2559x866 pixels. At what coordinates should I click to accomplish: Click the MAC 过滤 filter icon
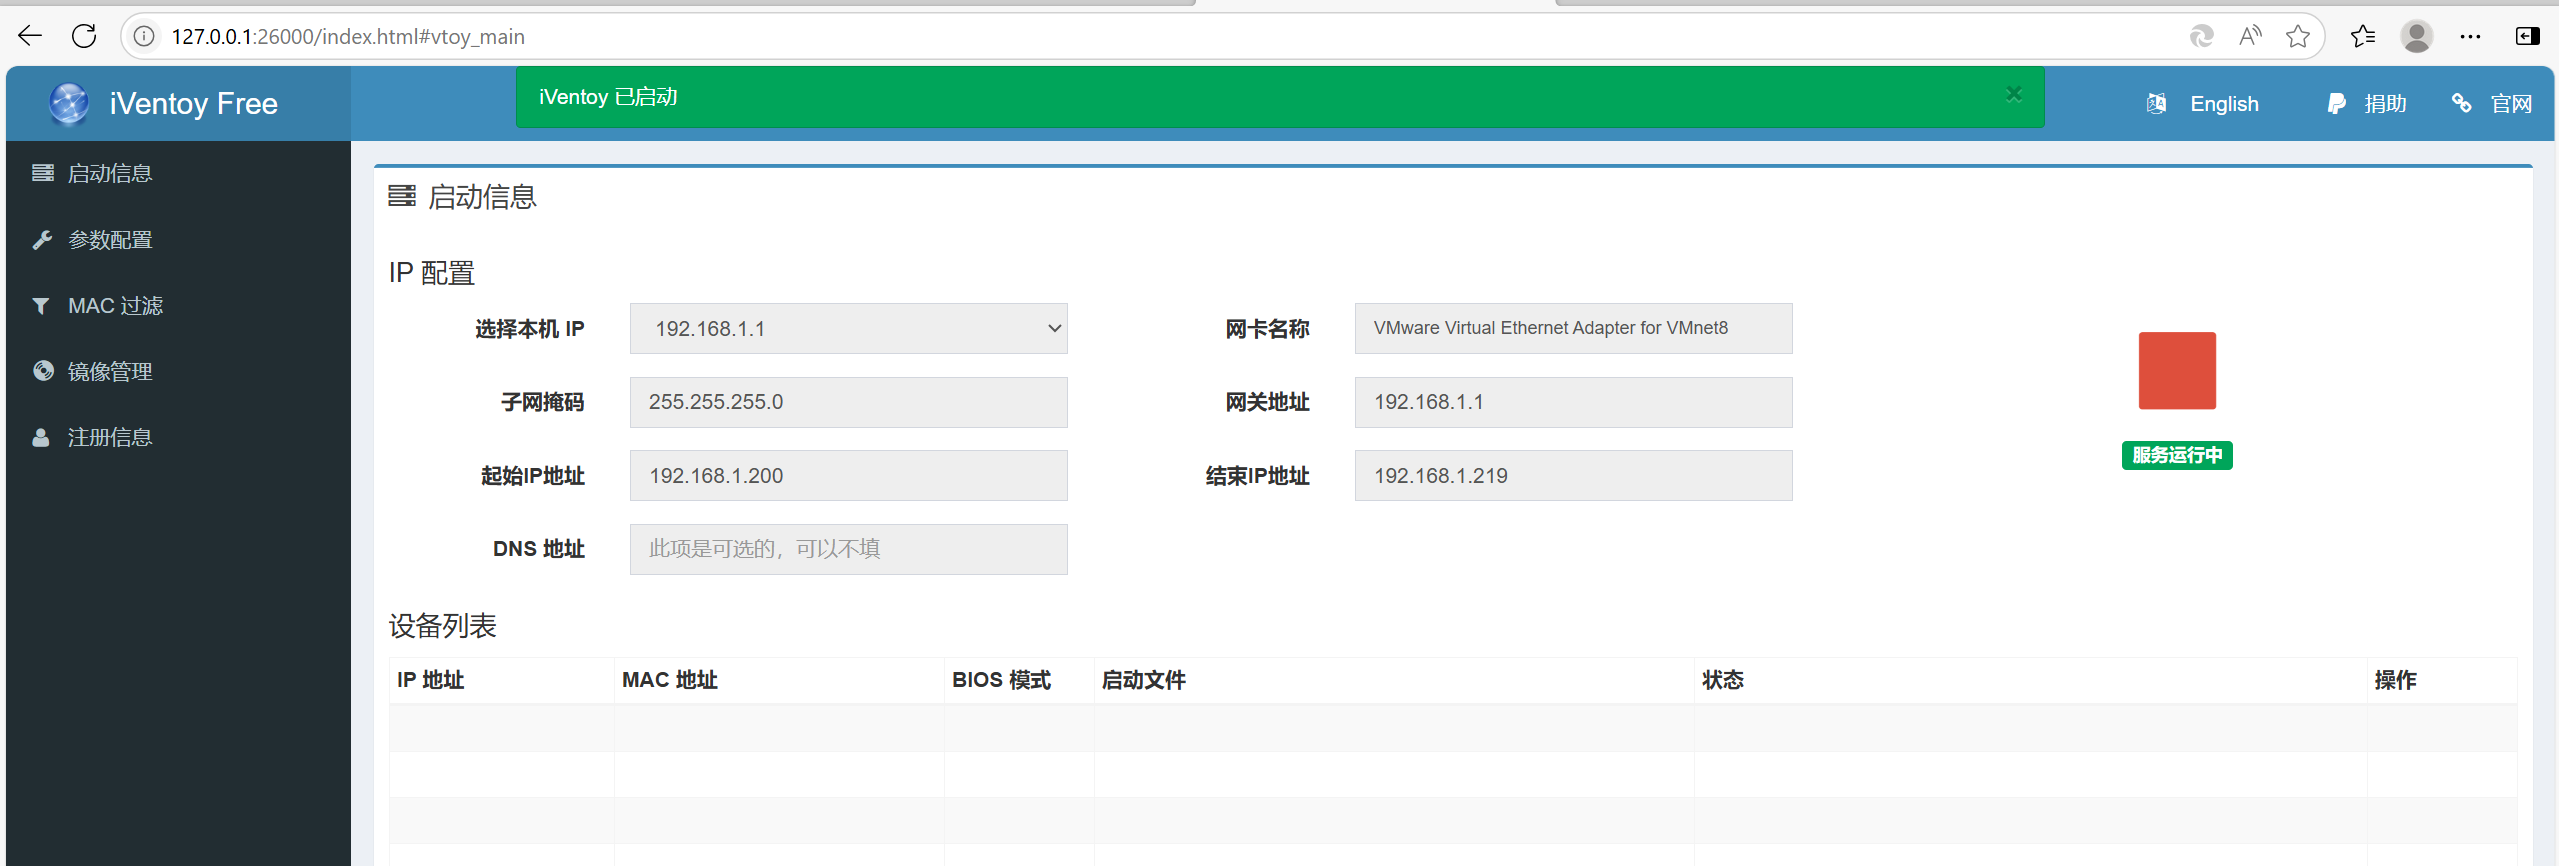click(x=41, y=306)
